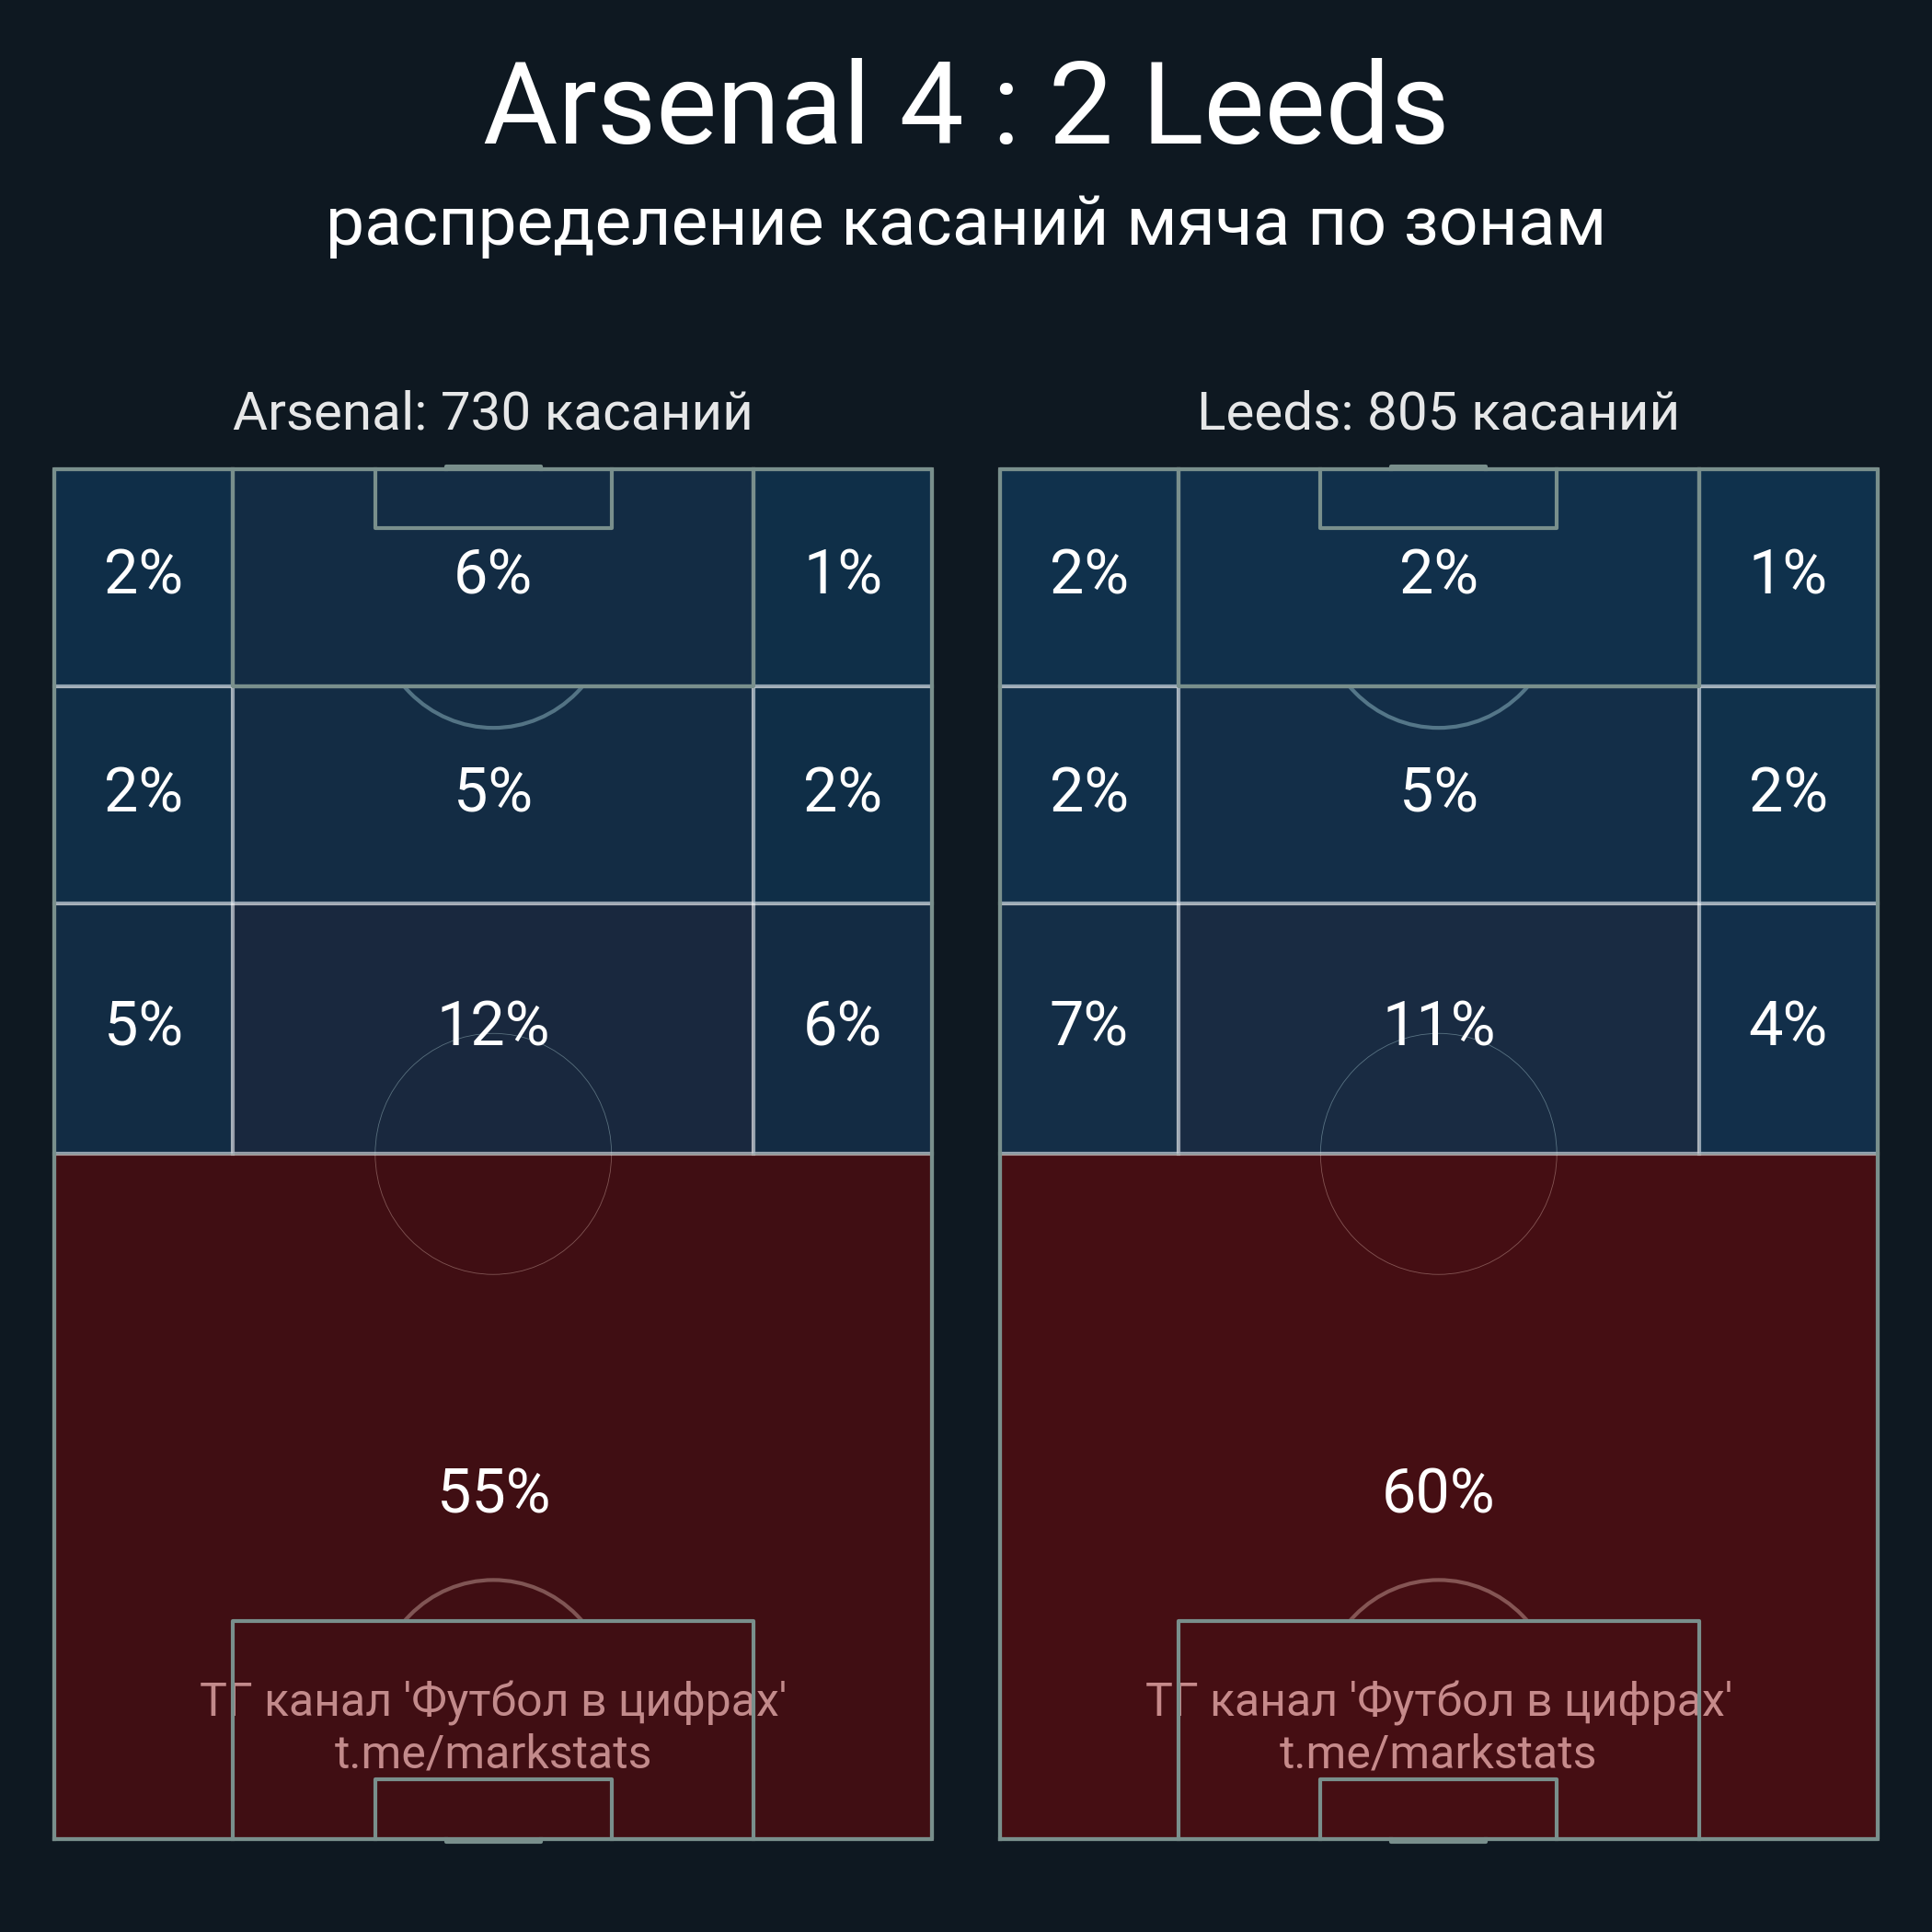1932x1932 pixels.
Task: Click the "ТГ канал 'Футбол в цифрах'" text on Arsenal pitch
Action: coord(492,1700)
